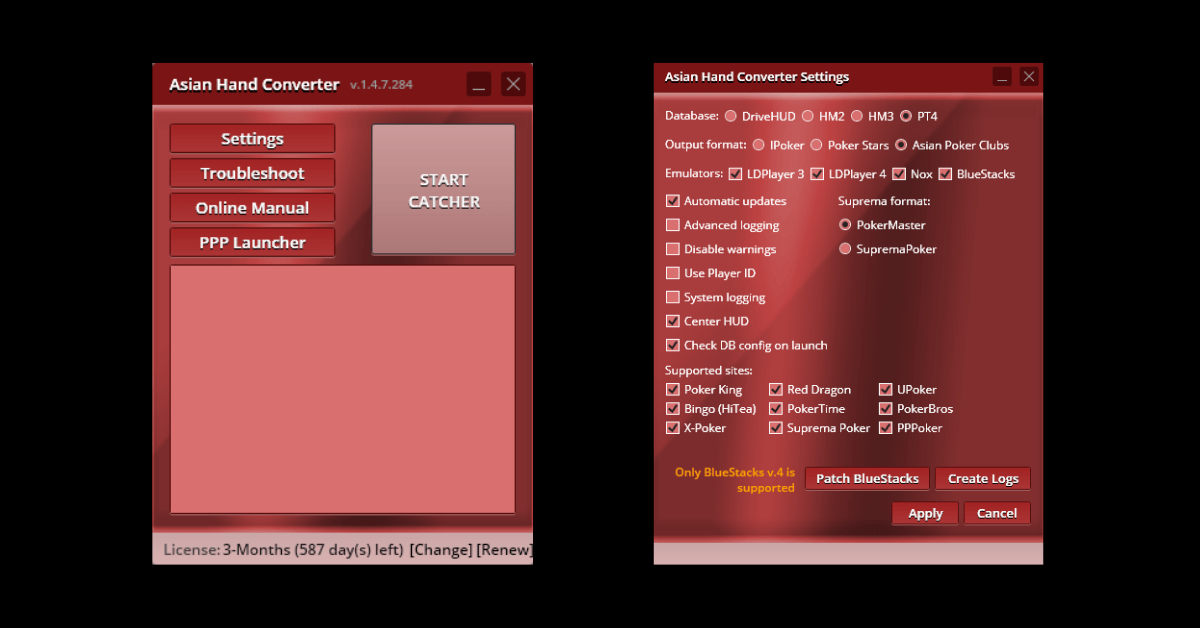Select SupremaPoker Suprema format
1200x628 pixels.
[x=845, y=249]
